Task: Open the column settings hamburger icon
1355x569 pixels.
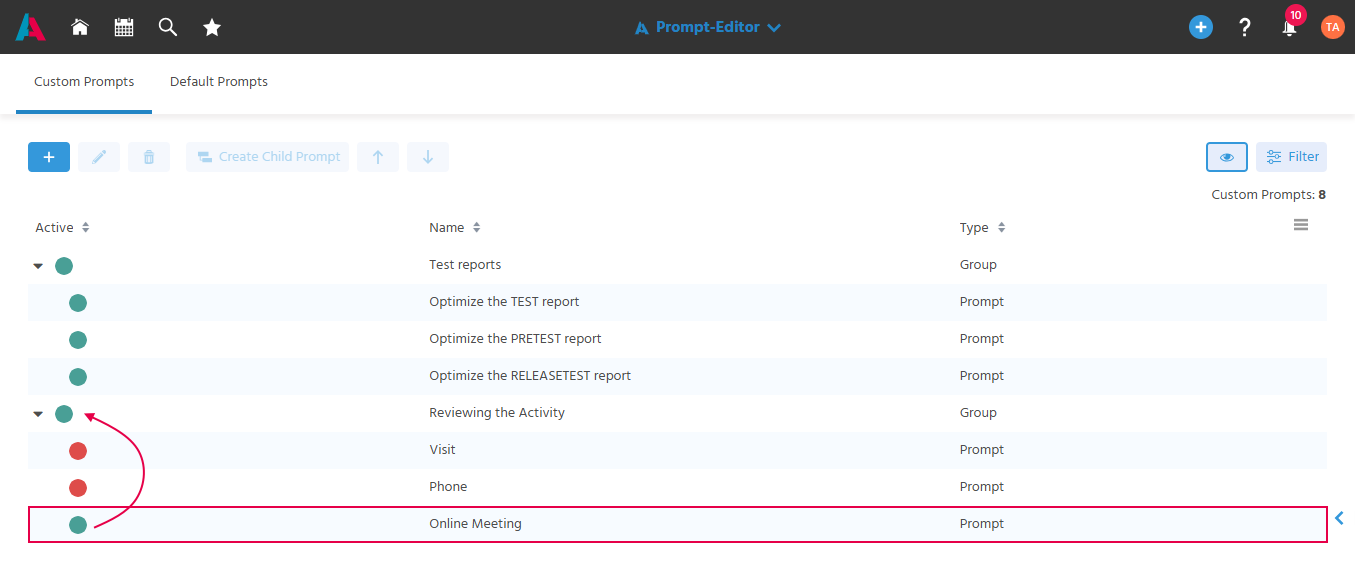Action: (x=1301, y=225)
